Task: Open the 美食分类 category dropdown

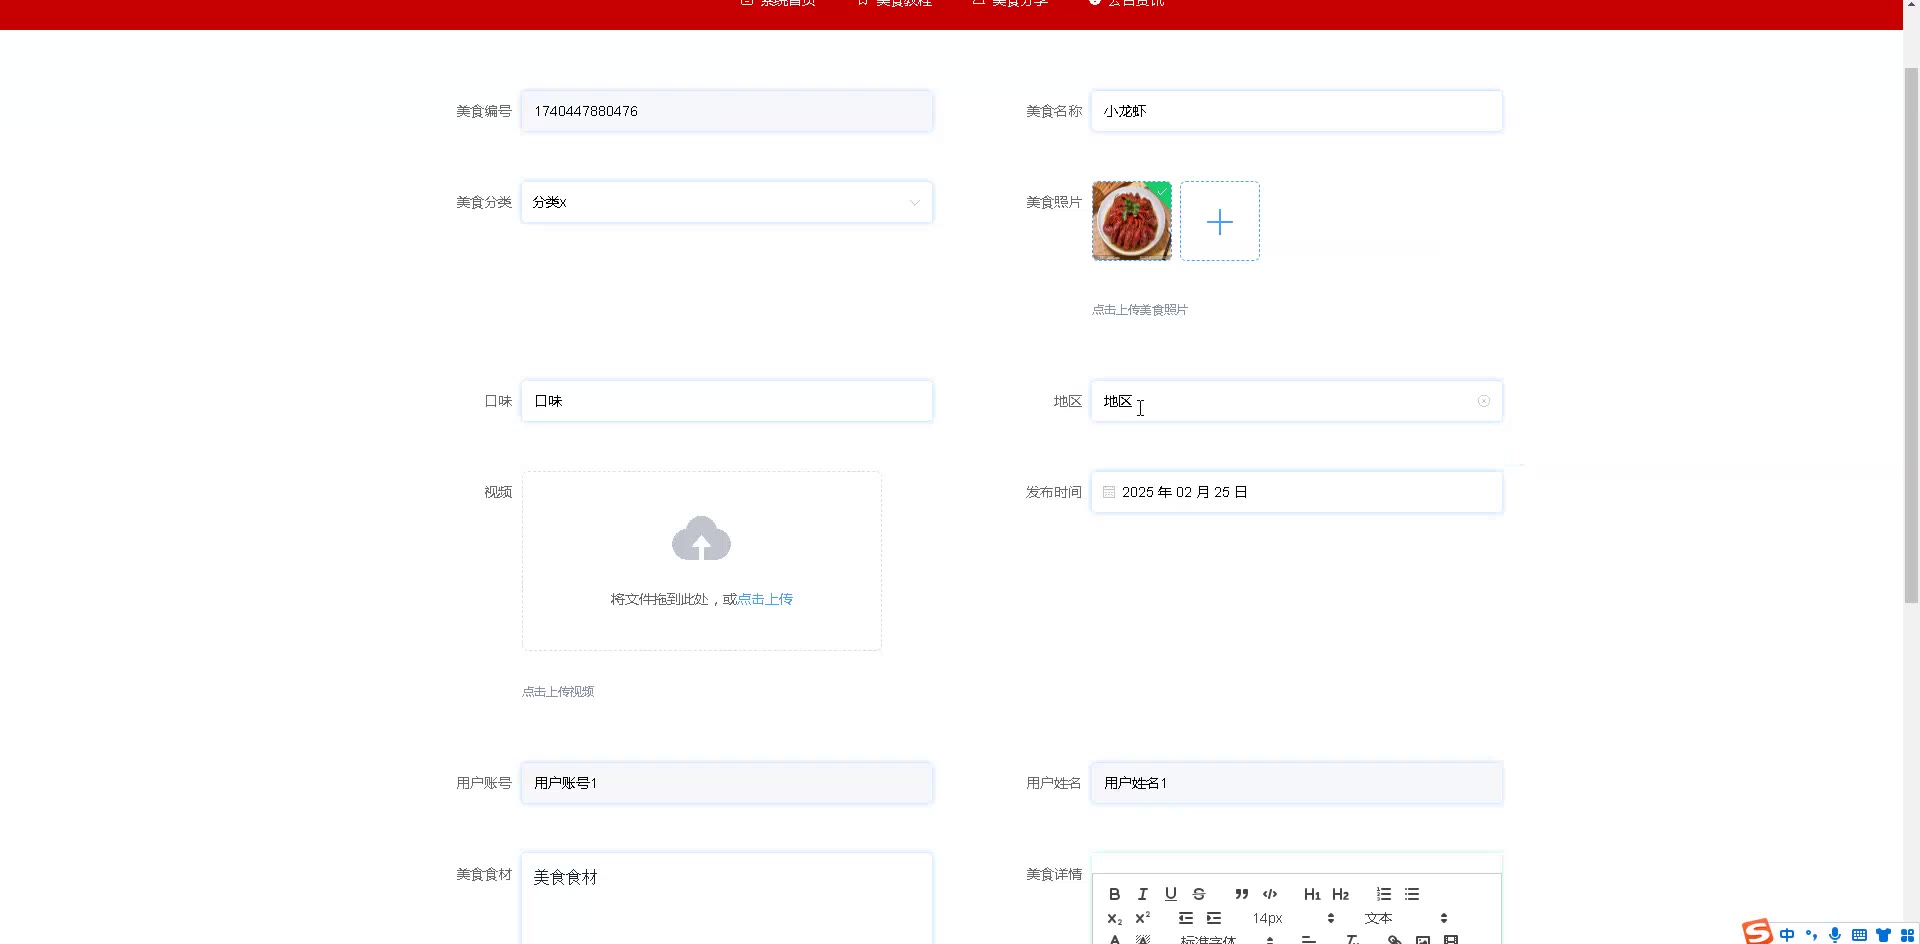Action: pos(727,202)
